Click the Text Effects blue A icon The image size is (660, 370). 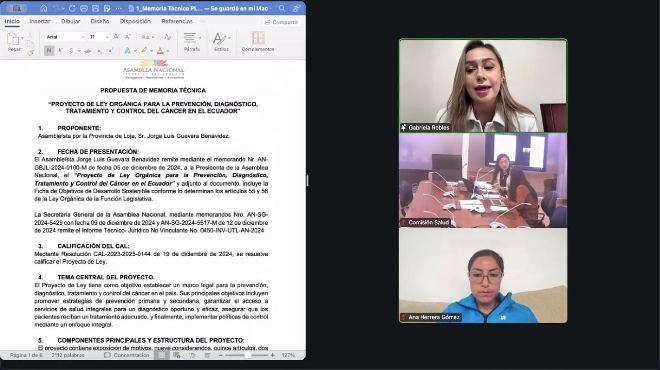click(x=128, y=51)
